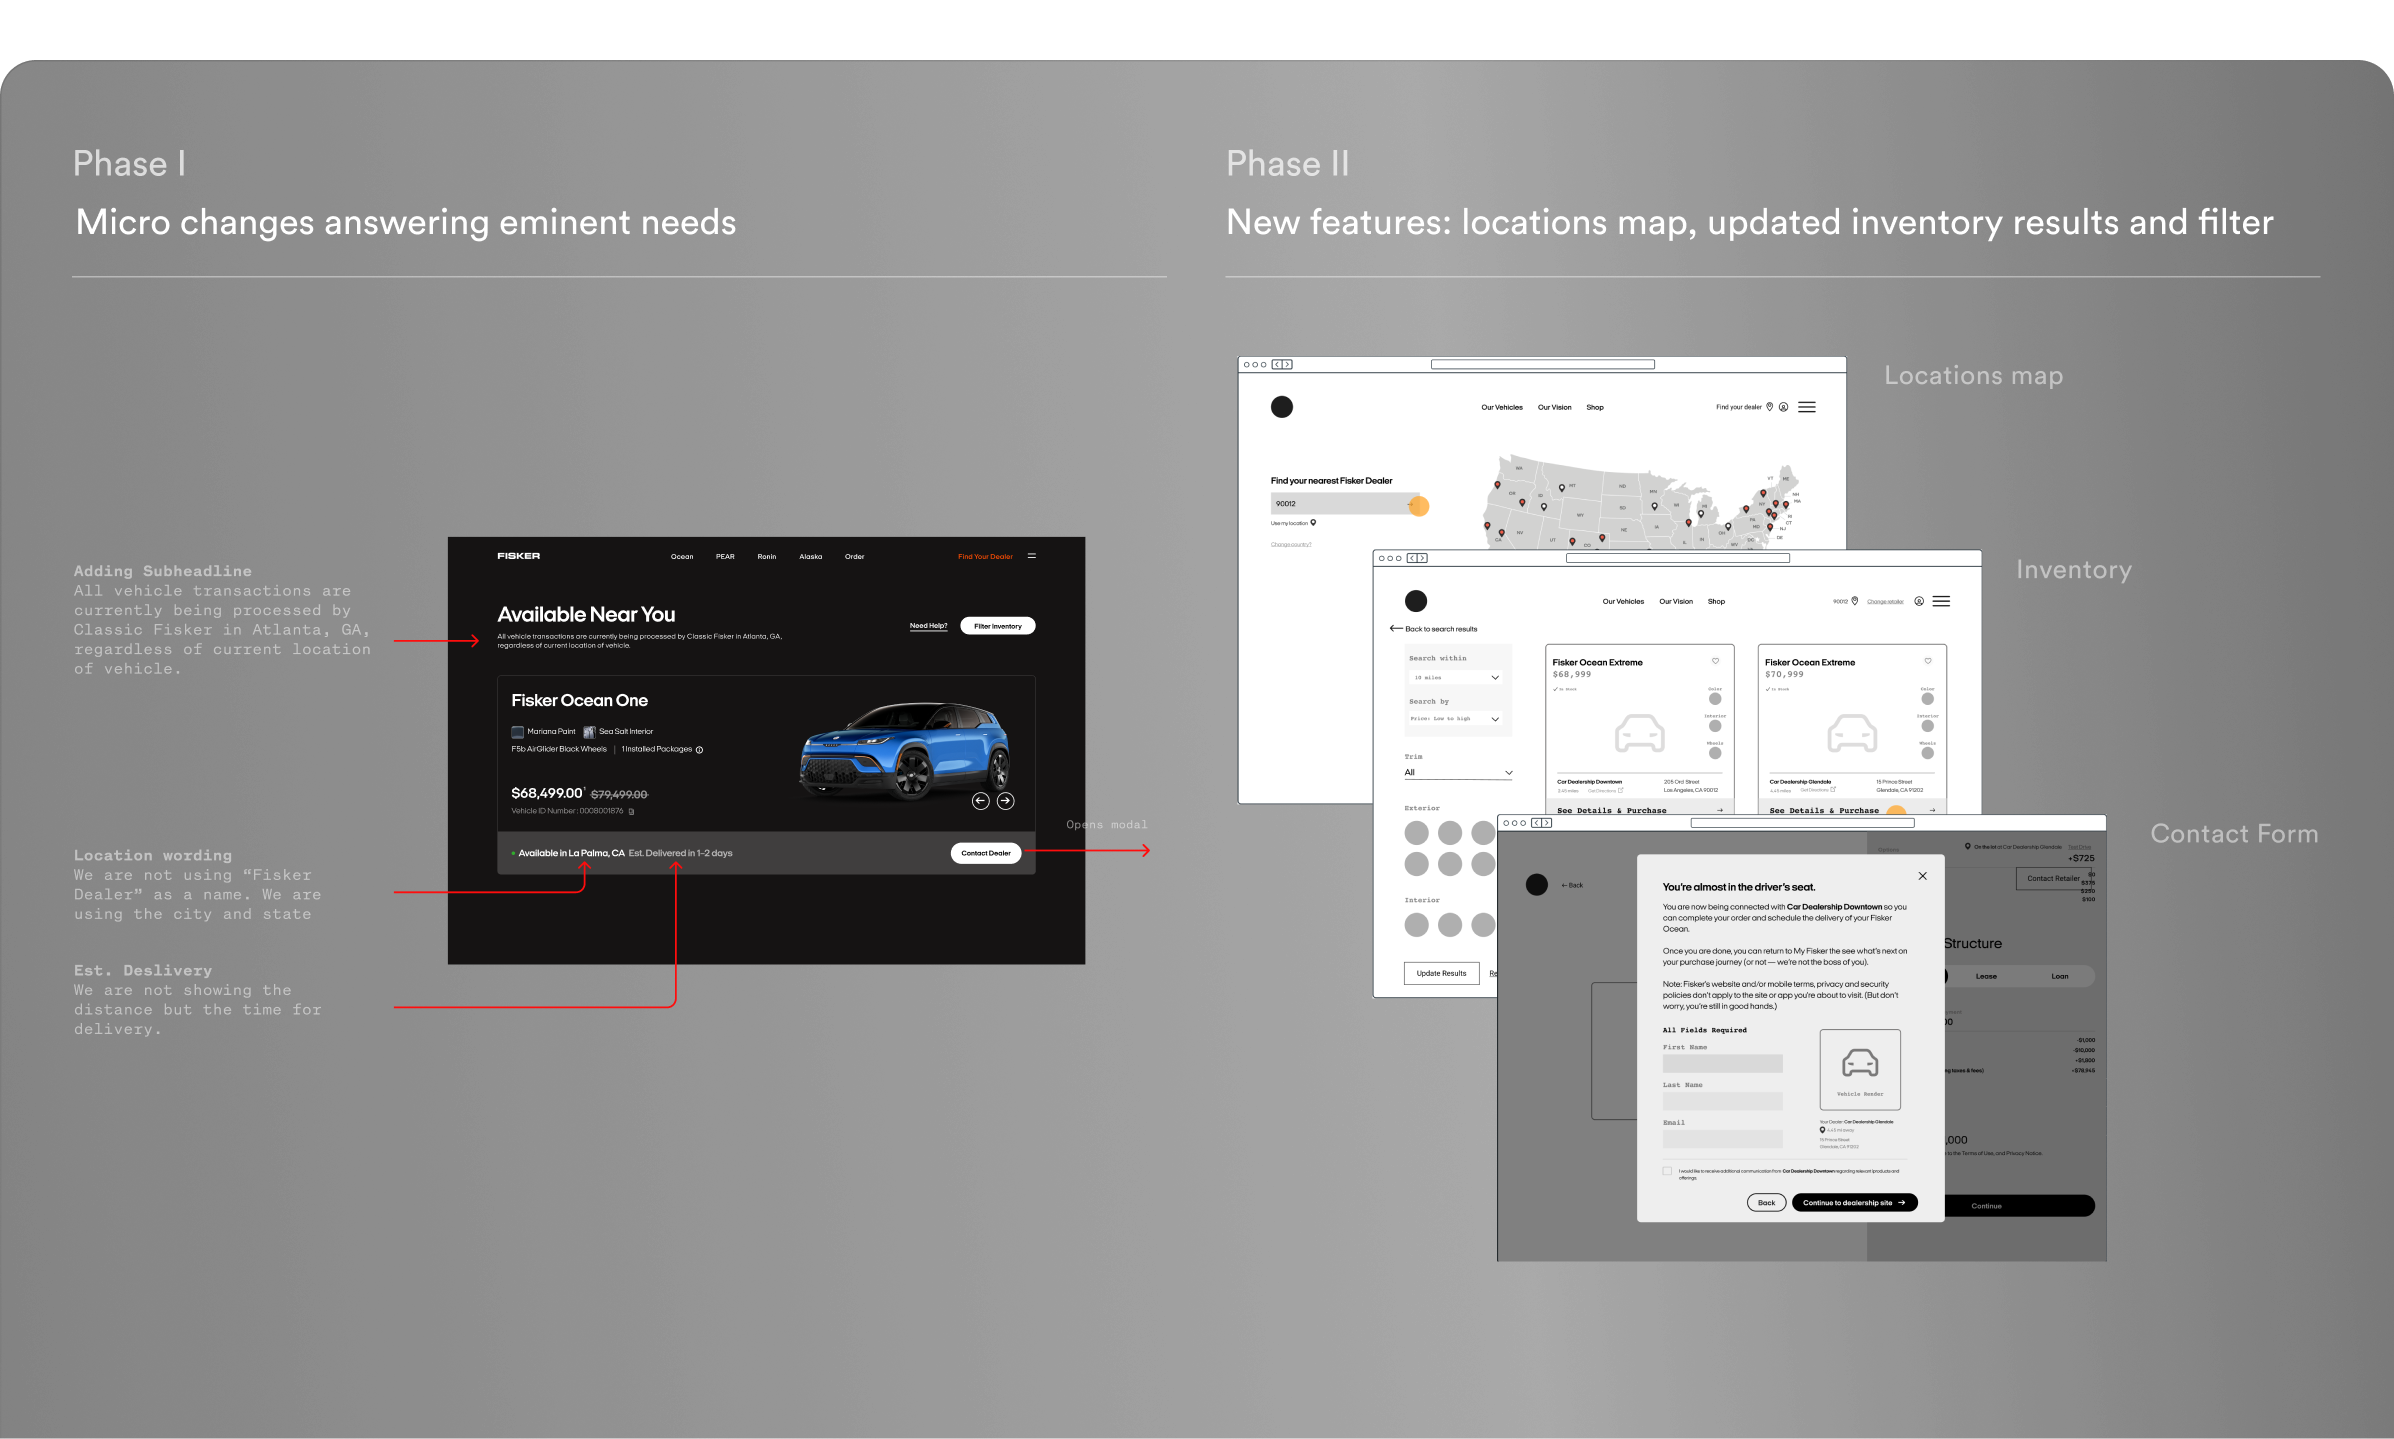2394x1439 pixels.
Task: Click the Filter Inventory button
Action: coord(998,626)
